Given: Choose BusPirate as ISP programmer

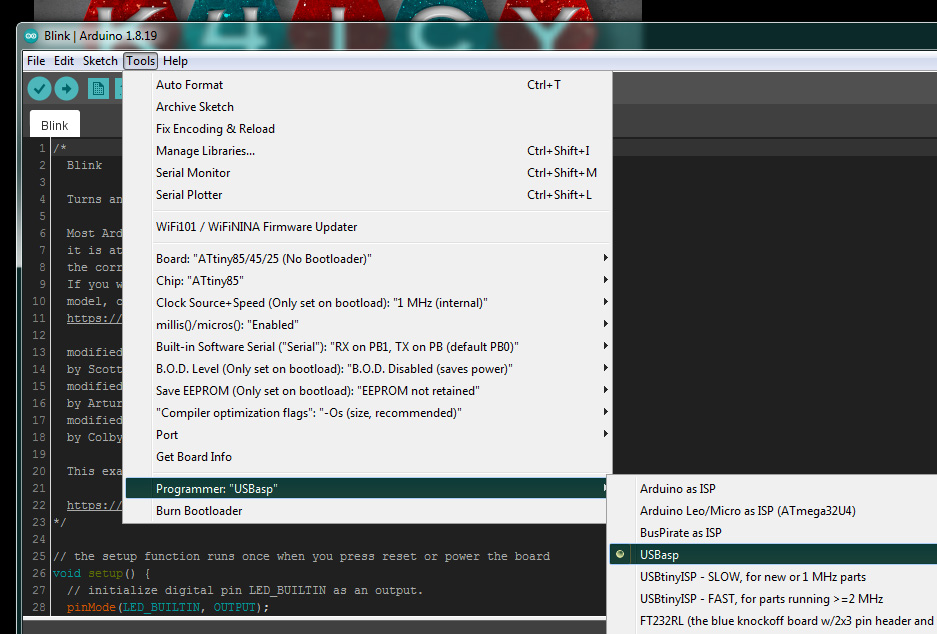Looking at the screenshot, I should tap(773, 532).
